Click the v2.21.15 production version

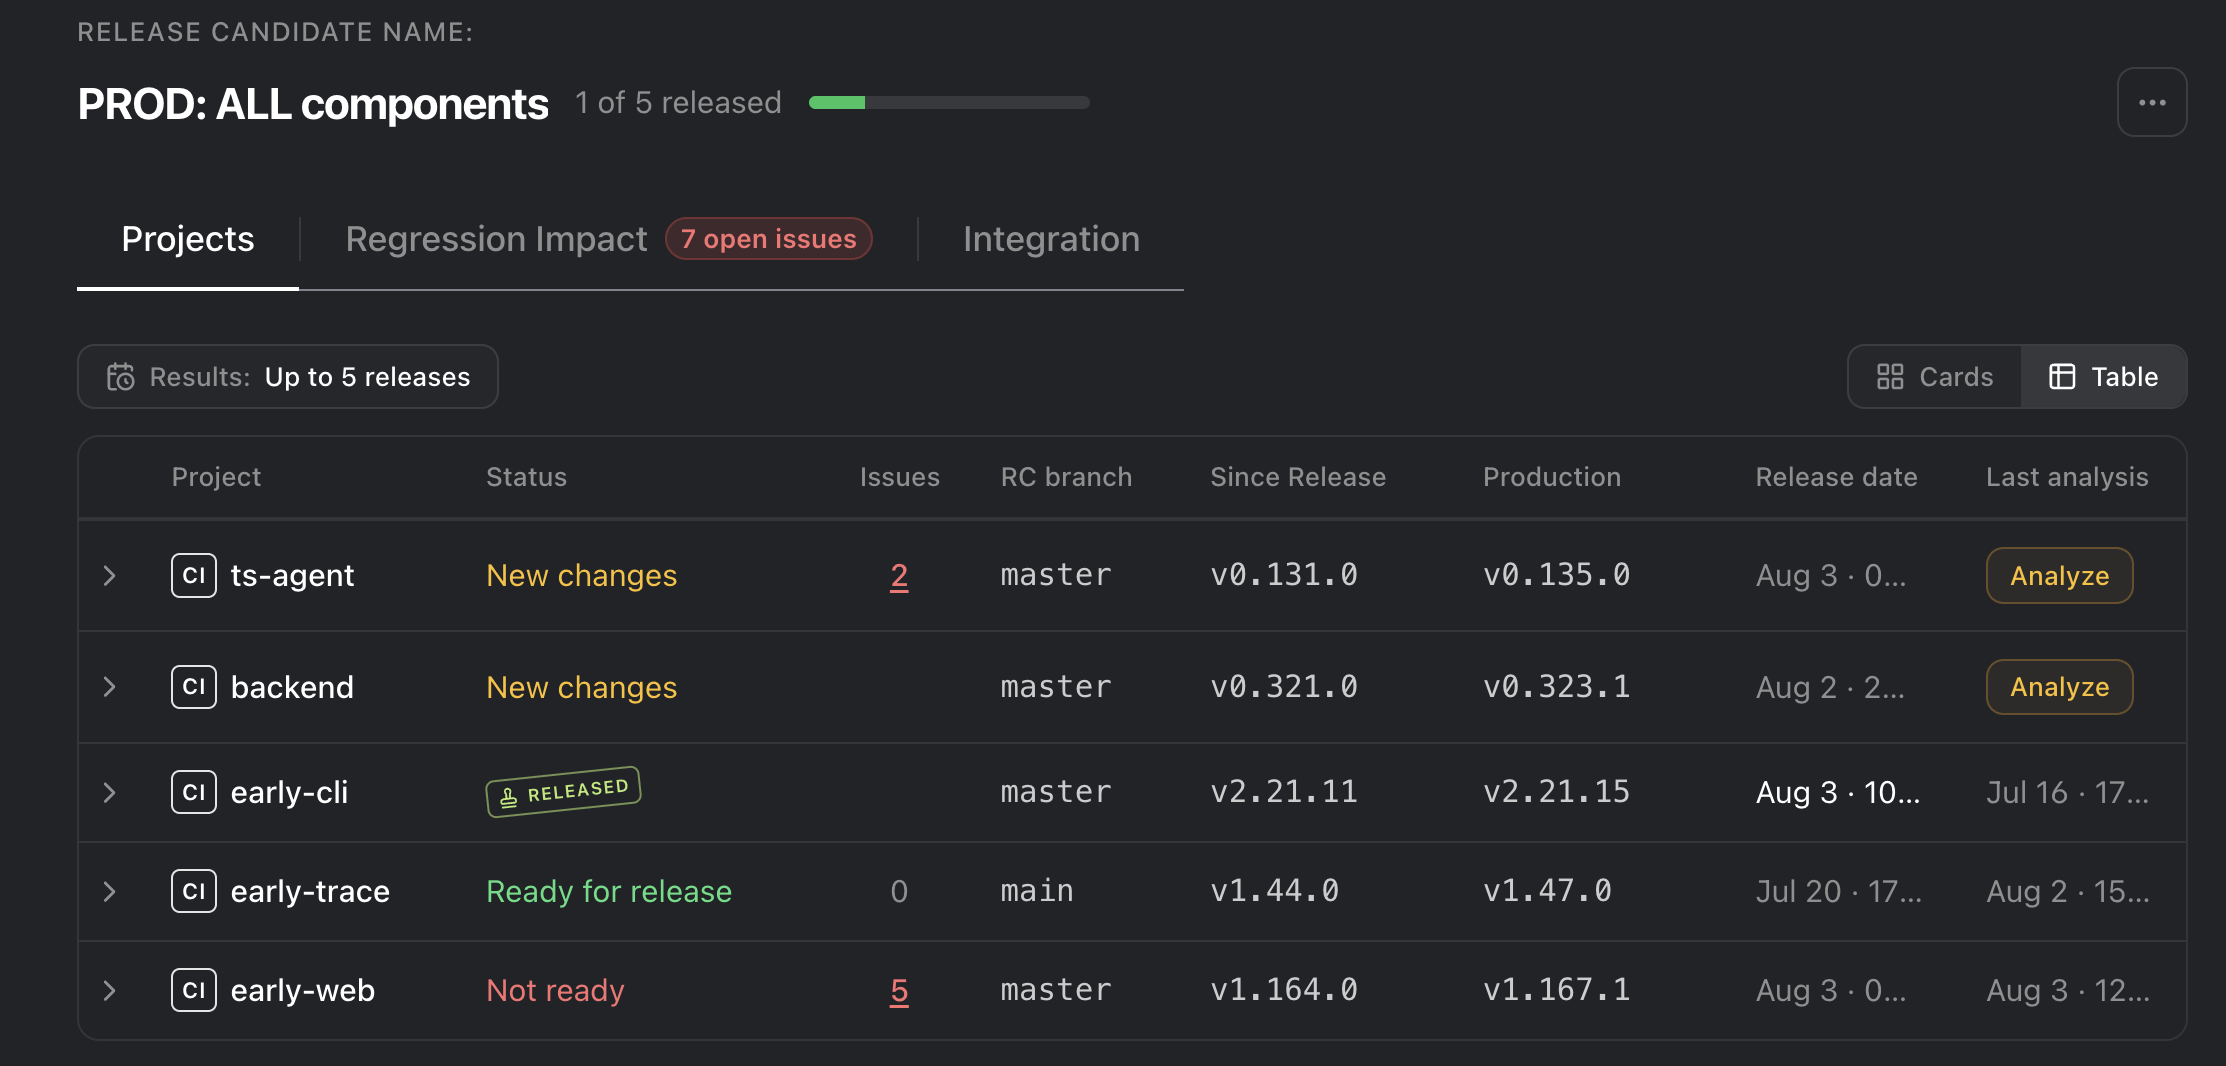[x=1556, y=792]
